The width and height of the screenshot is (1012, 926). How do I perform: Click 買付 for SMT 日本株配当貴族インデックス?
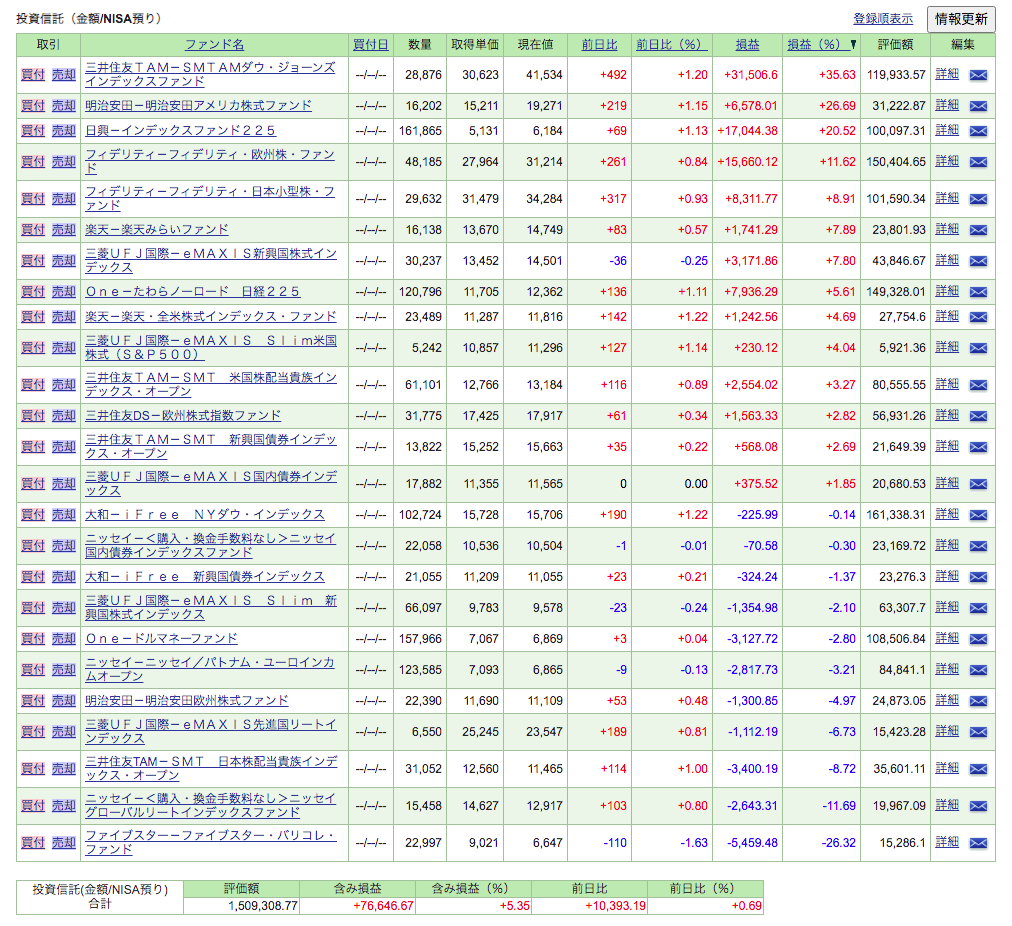33,769
